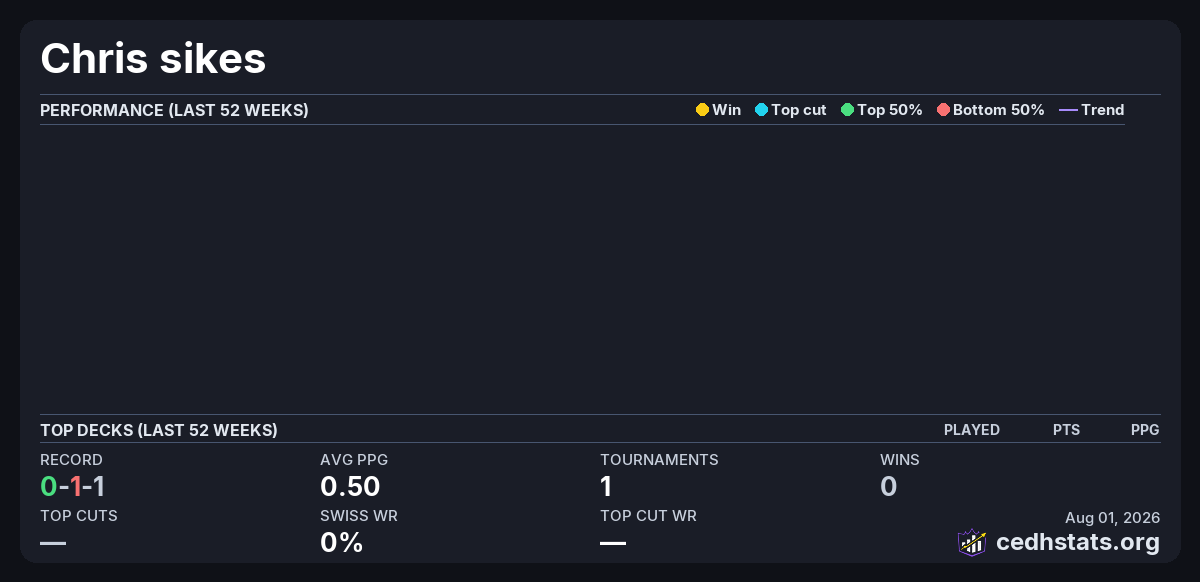Click the cedhstats.org shield logo icon
This screenshot has width=1200, height=582.
click(x=972, y=542)
